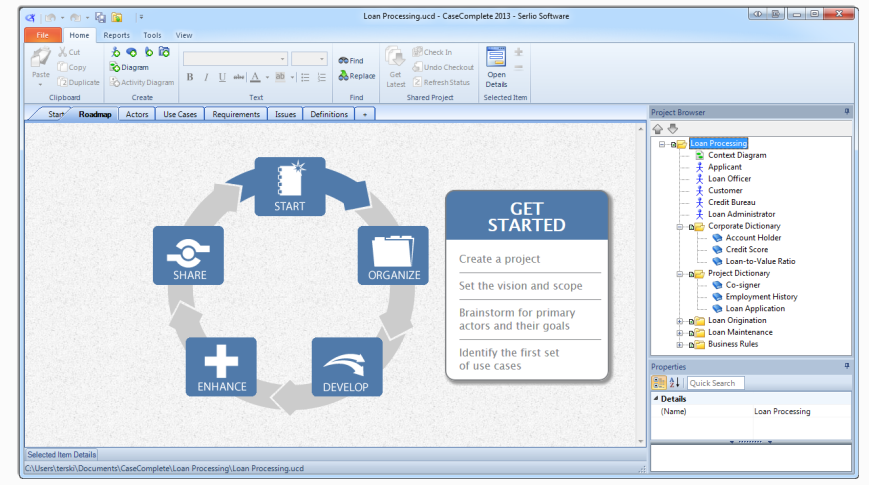Open the font name dropdown

(282, 60)
